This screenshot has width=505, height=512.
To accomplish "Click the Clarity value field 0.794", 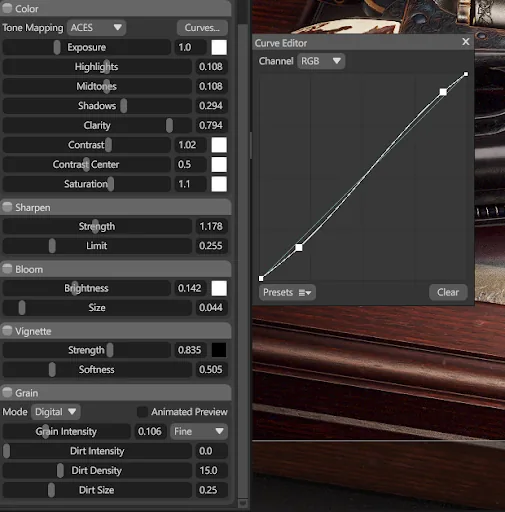I will (x=211, y=125).
